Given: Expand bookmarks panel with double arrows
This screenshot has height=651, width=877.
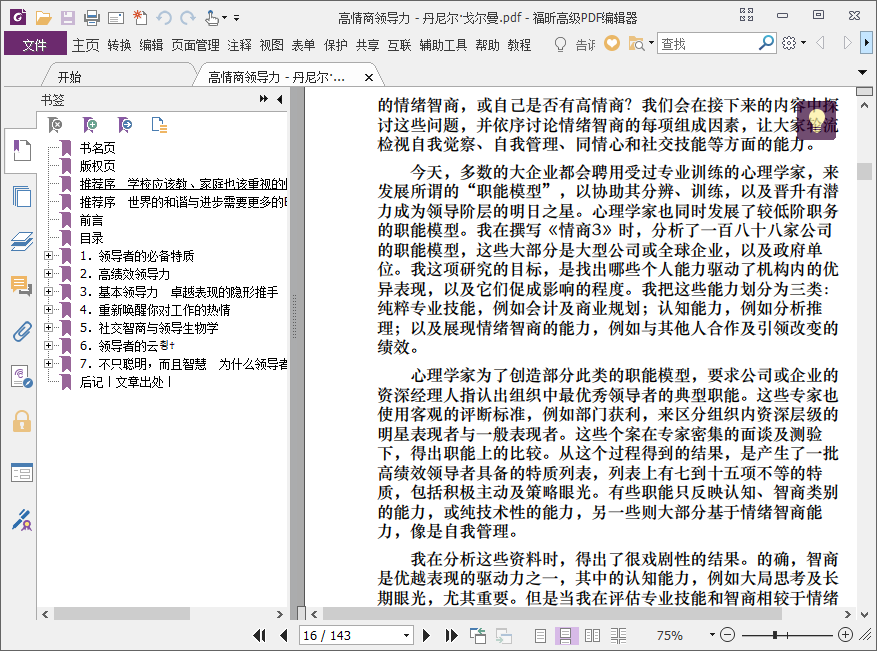Looking at the screenshot, I should point(263,99).
